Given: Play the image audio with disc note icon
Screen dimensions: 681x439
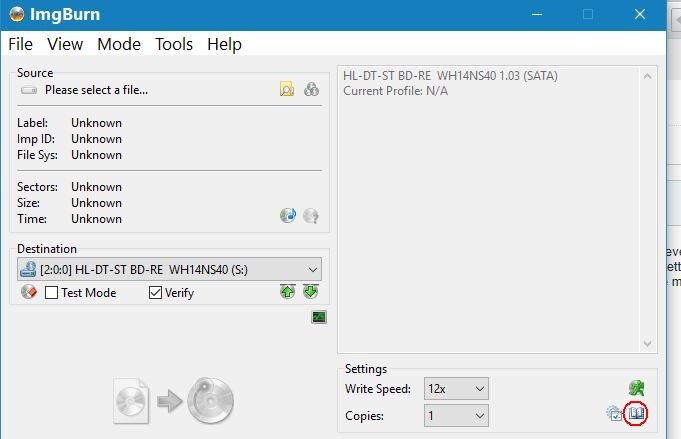Looking at the screenshot, I should [288, 215].
